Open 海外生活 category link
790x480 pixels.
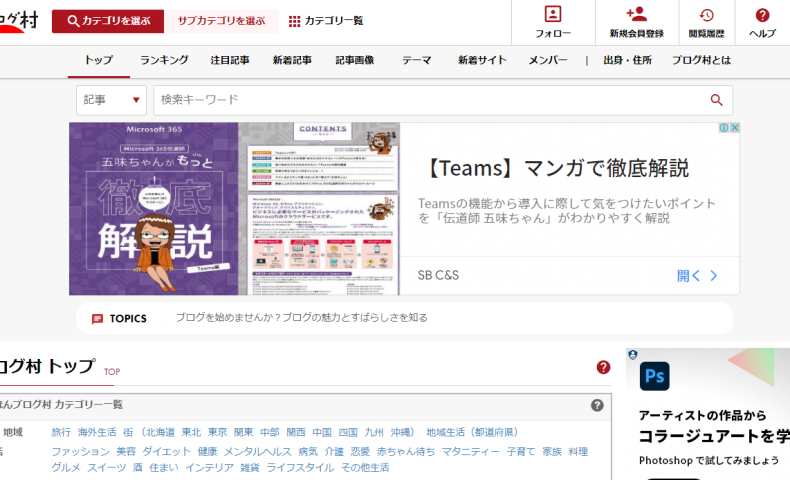[97, 432]
